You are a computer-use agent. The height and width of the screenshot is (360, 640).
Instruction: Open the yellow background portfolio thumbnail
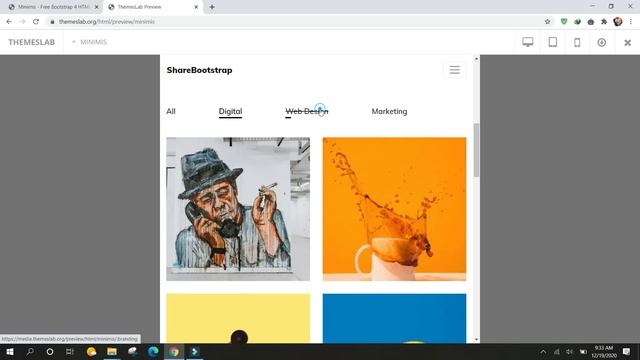(x=238, y=318)
